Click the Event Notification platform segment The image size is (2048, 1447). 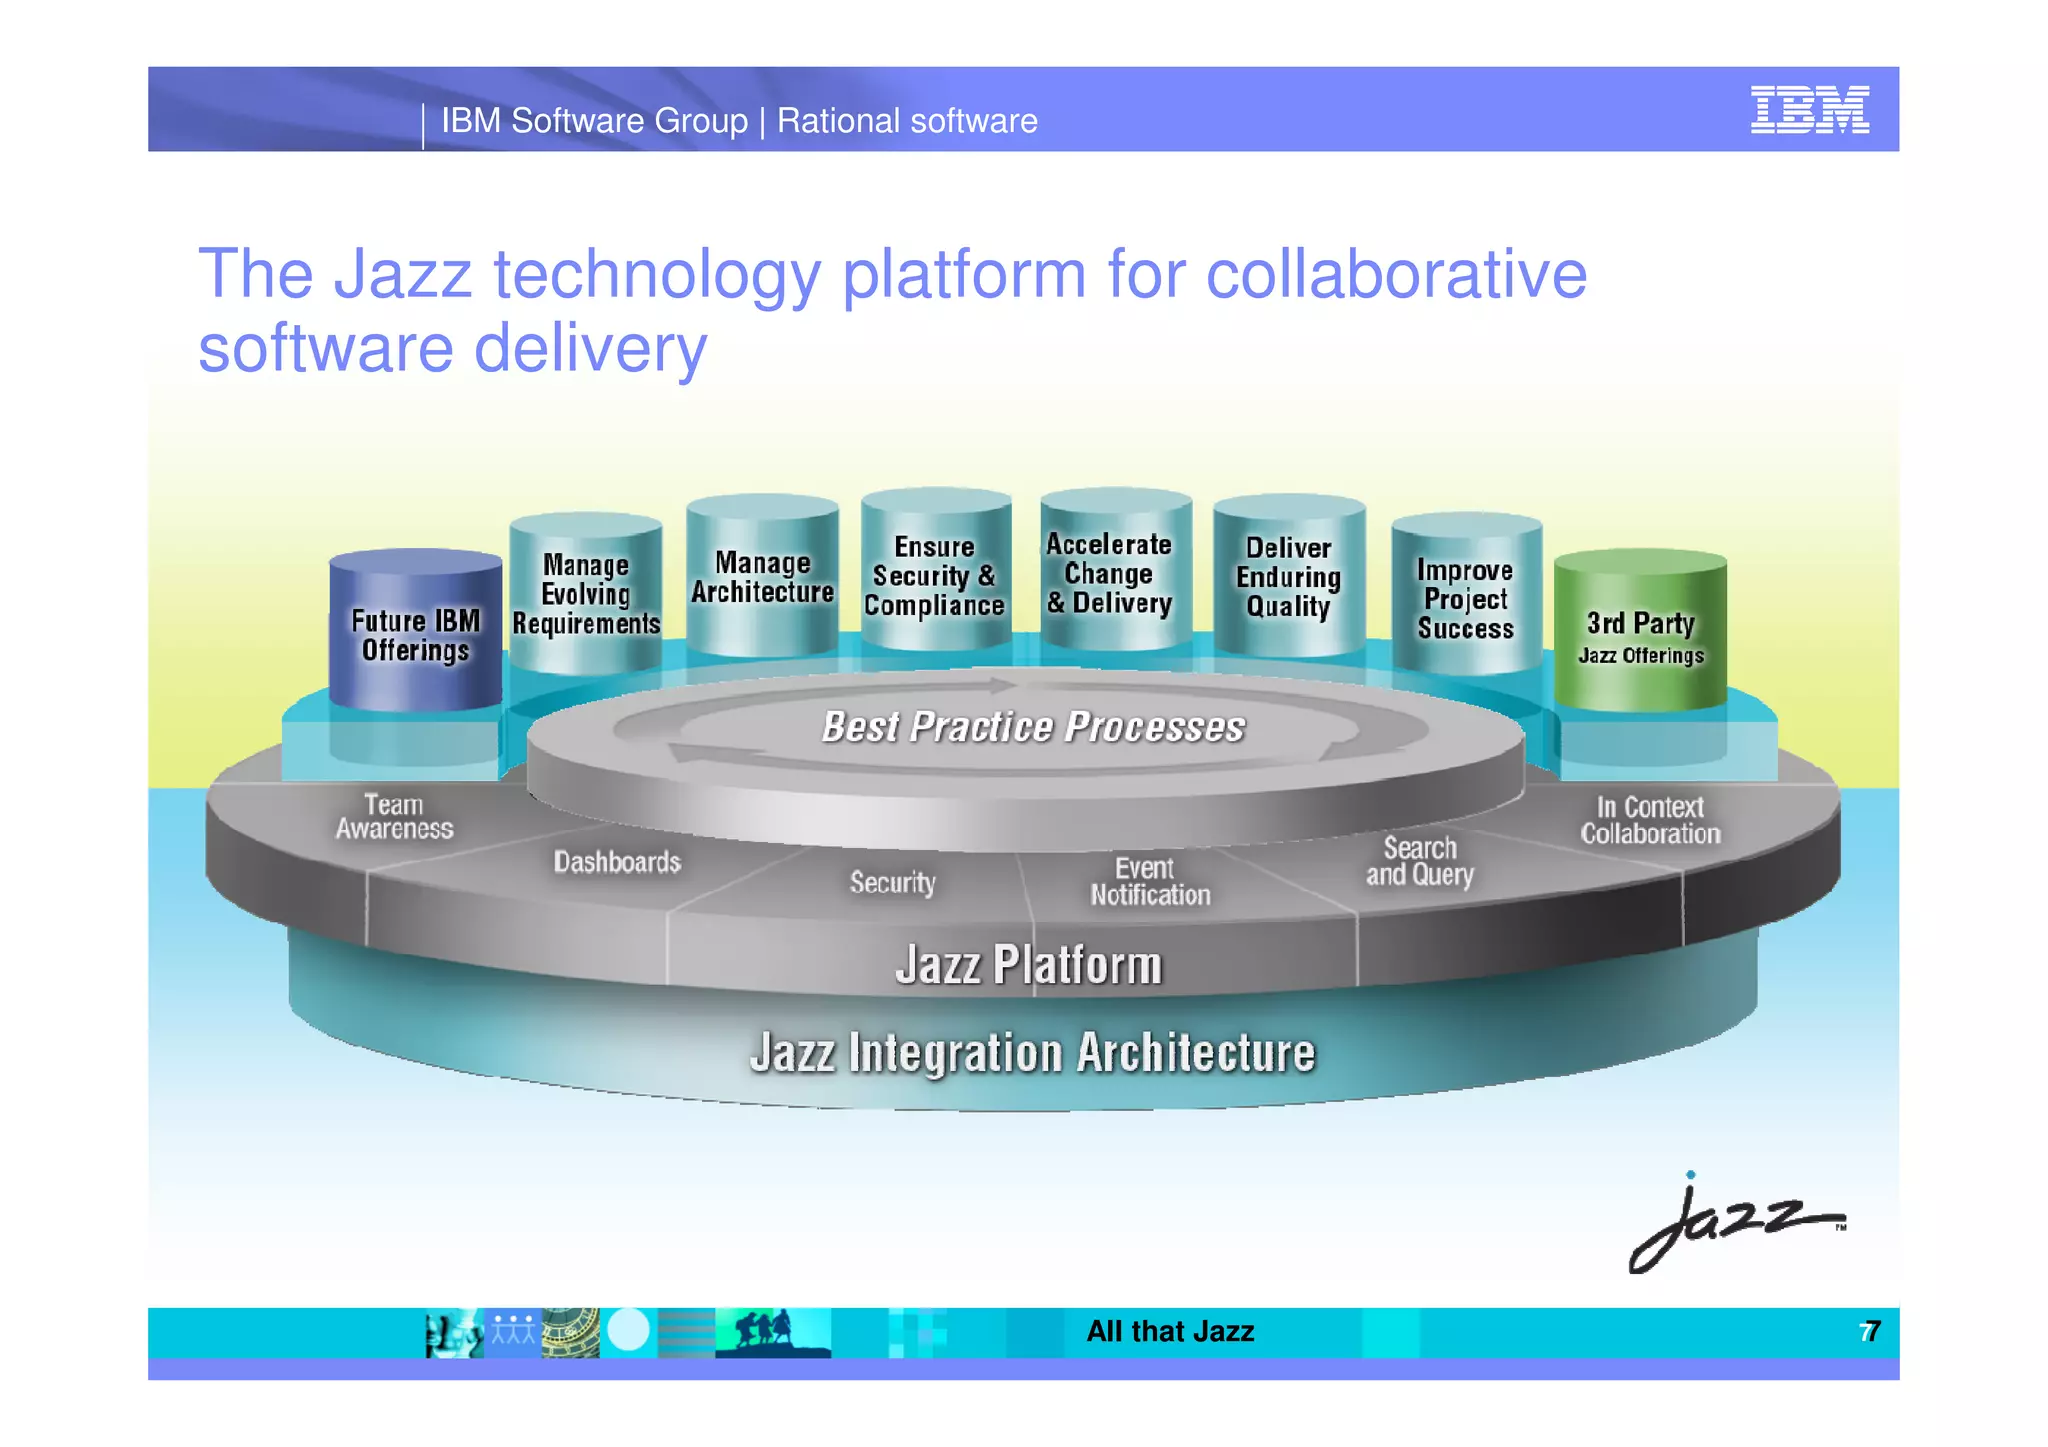1150,881
